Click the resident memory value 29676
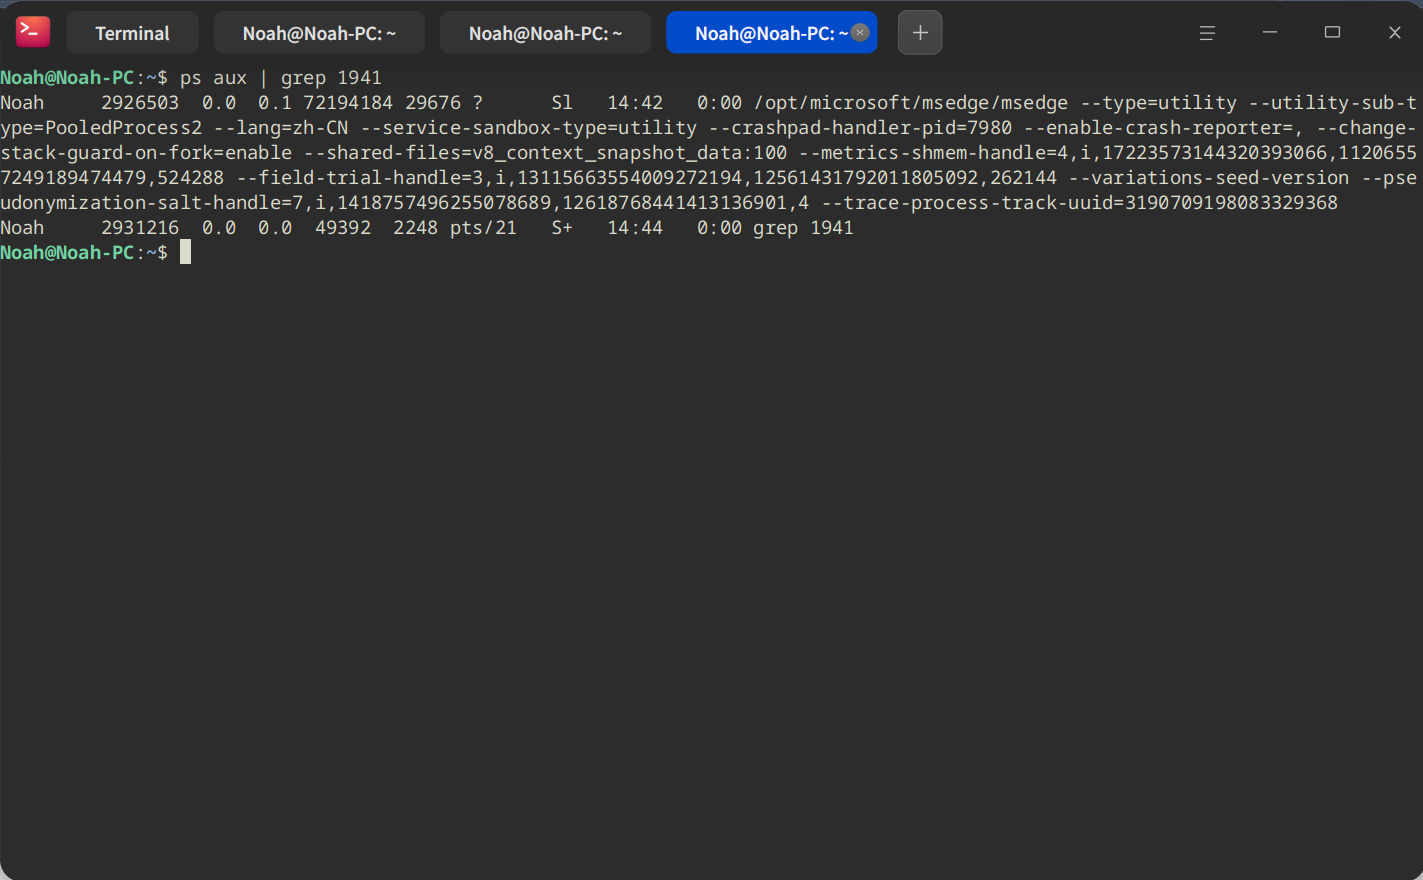The width and height of the screenshot is (1423, 880). pyautogui.click(x=433, y=103)
